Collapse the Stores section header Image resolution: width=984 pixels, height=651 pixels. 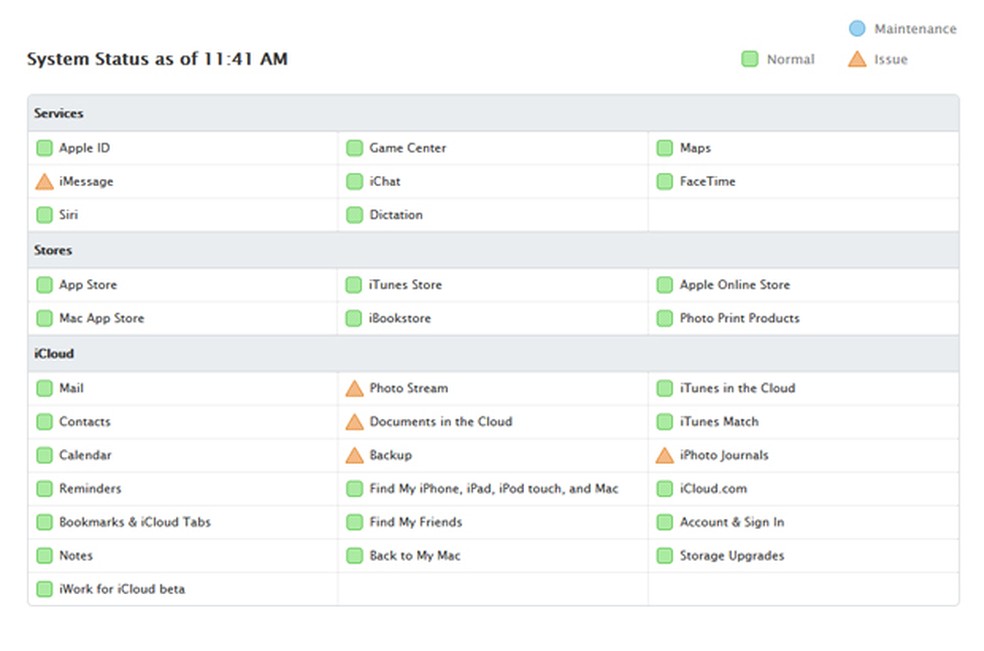coord(52,250)
